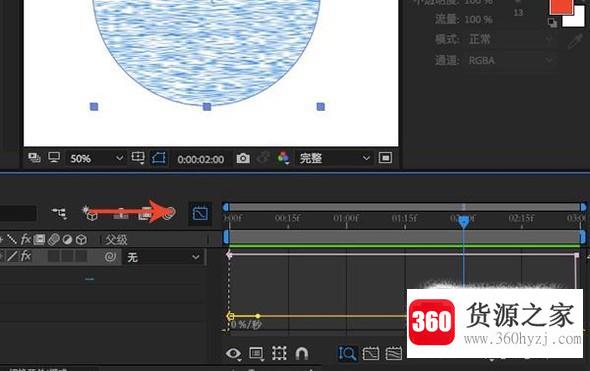
Task: Click the 02:15f ruler mark
Action: (x=521, y=218)
